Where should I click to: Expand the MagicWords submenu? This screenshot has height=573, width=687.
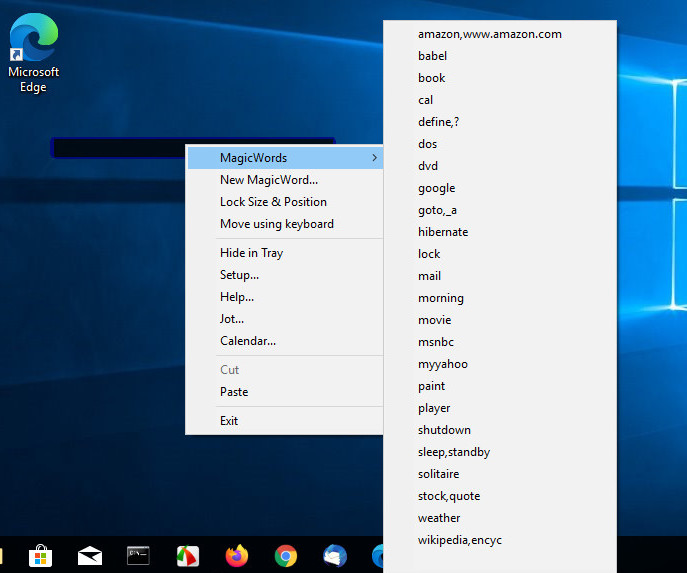285,158
